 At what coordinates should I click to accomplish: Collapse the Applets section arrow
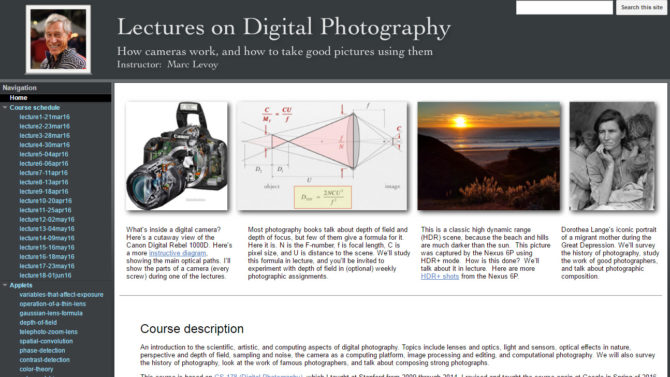(5, 285)
